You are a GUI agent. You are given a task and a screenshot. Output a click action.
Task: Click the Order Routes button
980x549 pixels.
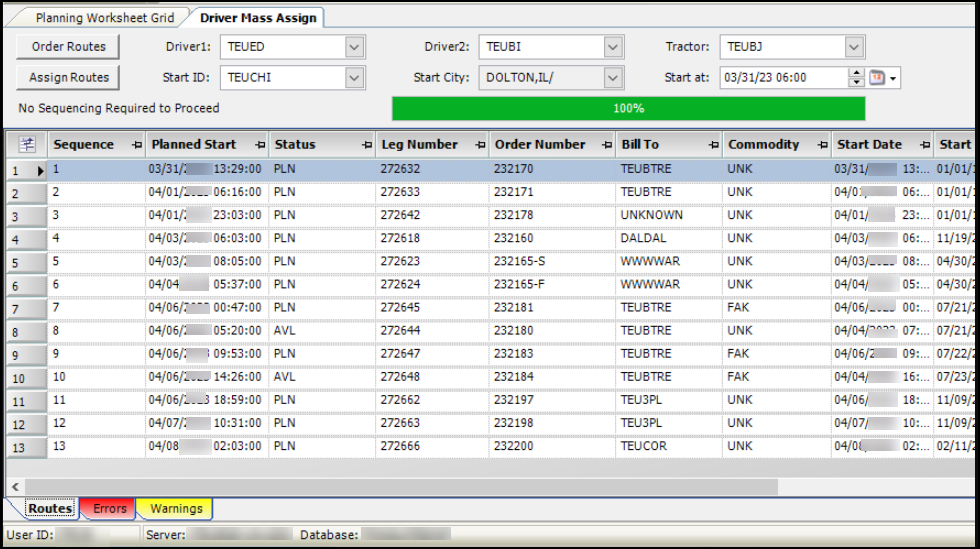pos(68,47)
